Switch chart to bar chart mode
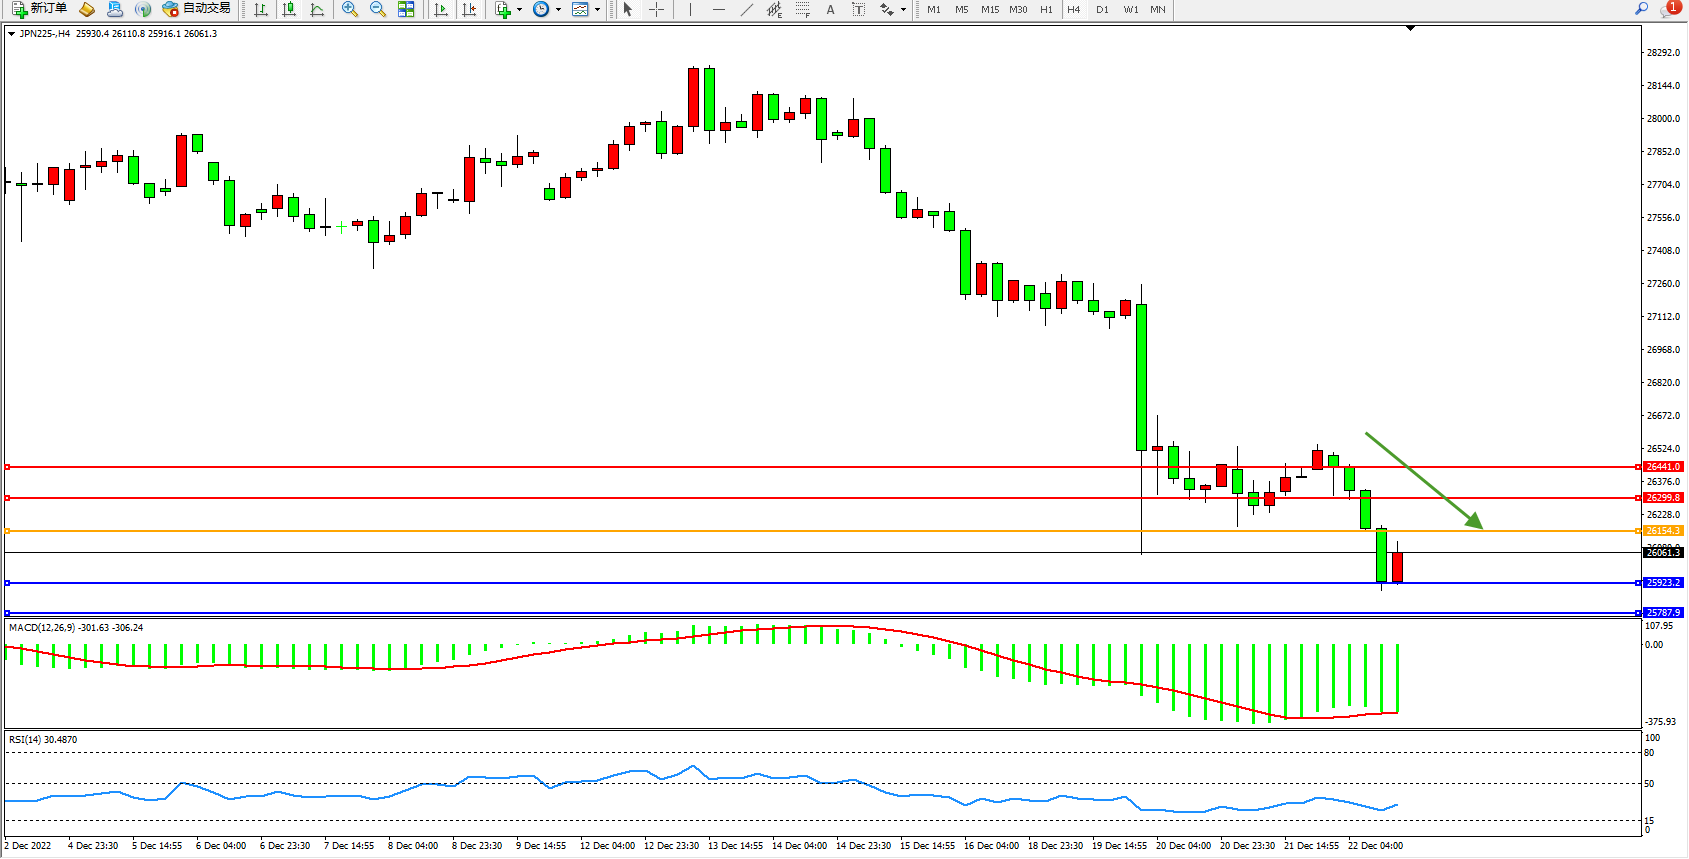The width and height of the screenshot is (1689, 859). coord(261,9)
